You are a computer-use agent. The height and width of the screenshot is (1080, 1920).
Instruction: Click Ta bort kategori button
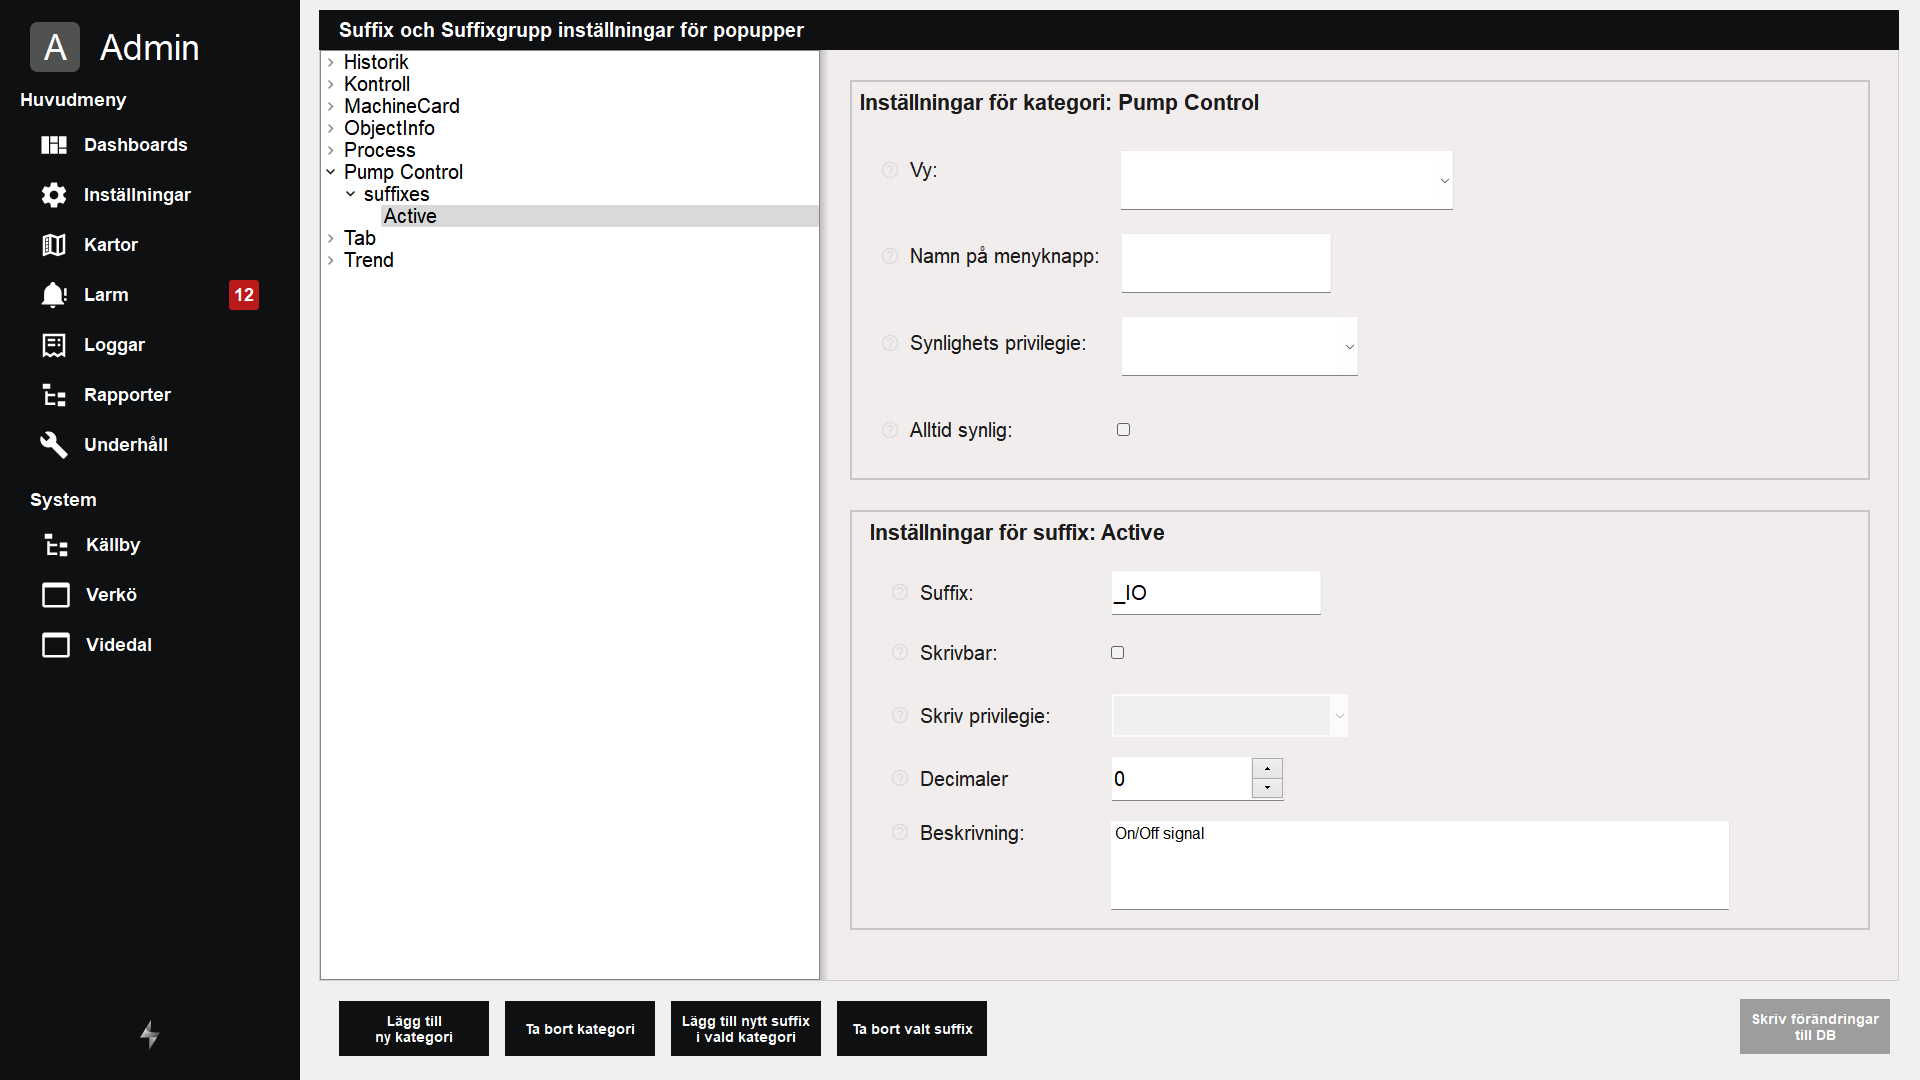coord(579,1028)
